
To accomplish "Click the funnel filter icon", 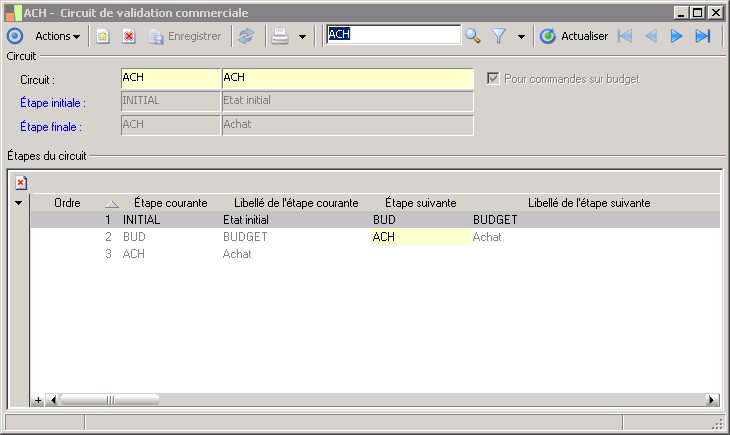I will pyautogui.click(x=499, y=36).
